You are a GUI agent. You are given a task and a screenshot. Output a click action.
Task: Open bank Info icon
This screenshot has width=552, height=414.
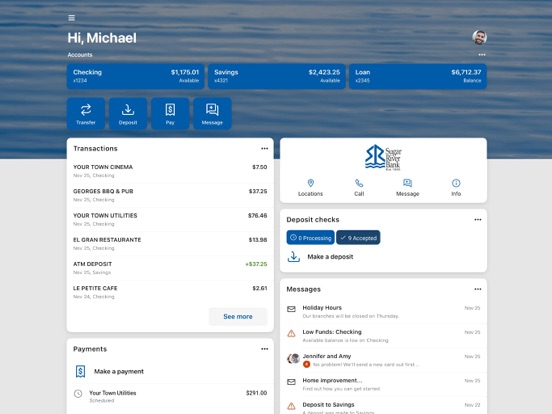click(456, 183)
